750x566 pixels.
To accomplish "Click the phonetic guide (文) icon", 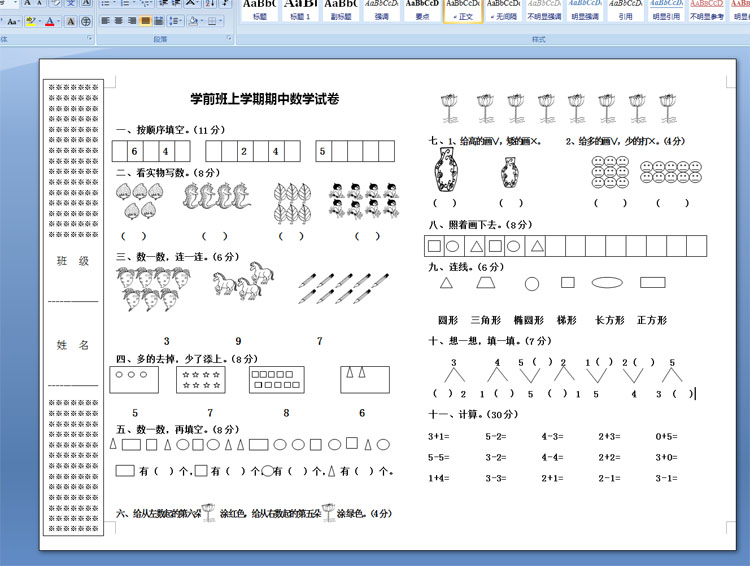I will (71, 3).
